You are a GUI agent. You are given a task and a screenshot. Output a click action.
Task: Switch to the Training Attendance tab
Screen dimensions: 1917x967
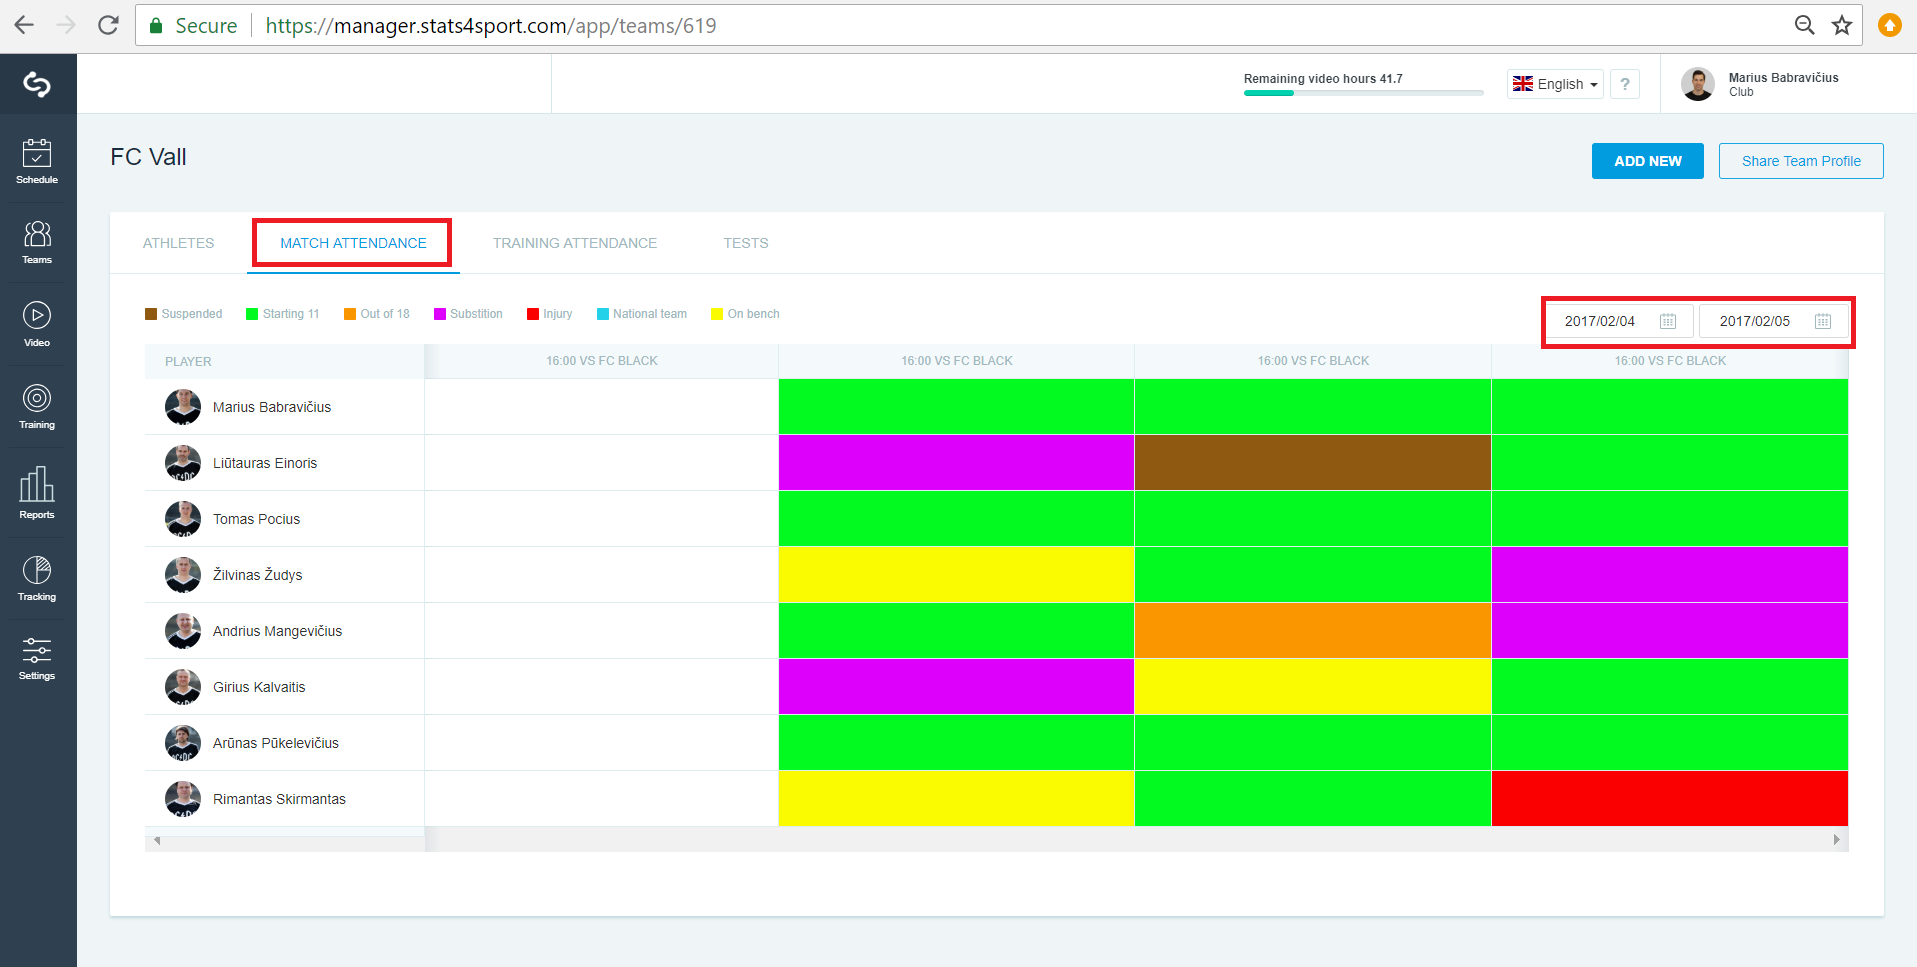[x=575, y=243]
